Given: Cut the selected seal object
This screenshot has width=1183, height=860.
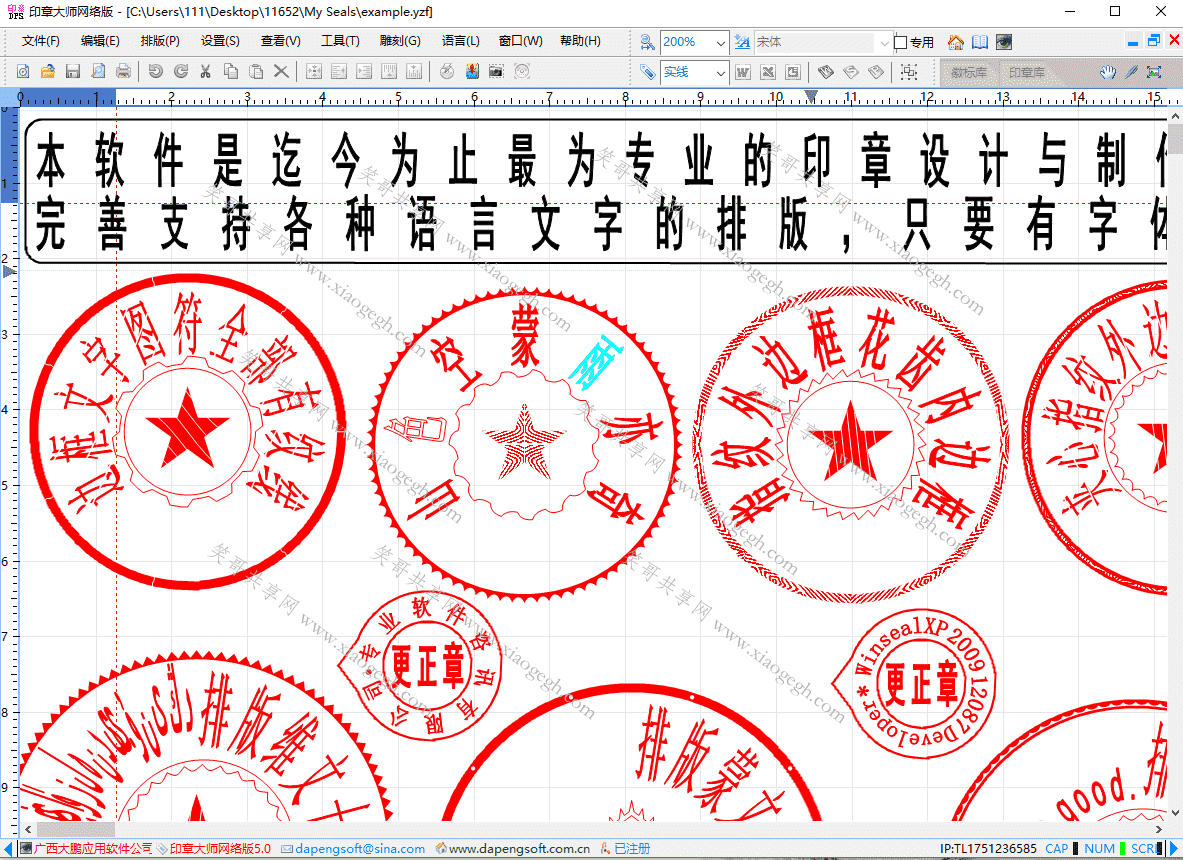Looking at the screenshot, I should click(x=205, y=72).
